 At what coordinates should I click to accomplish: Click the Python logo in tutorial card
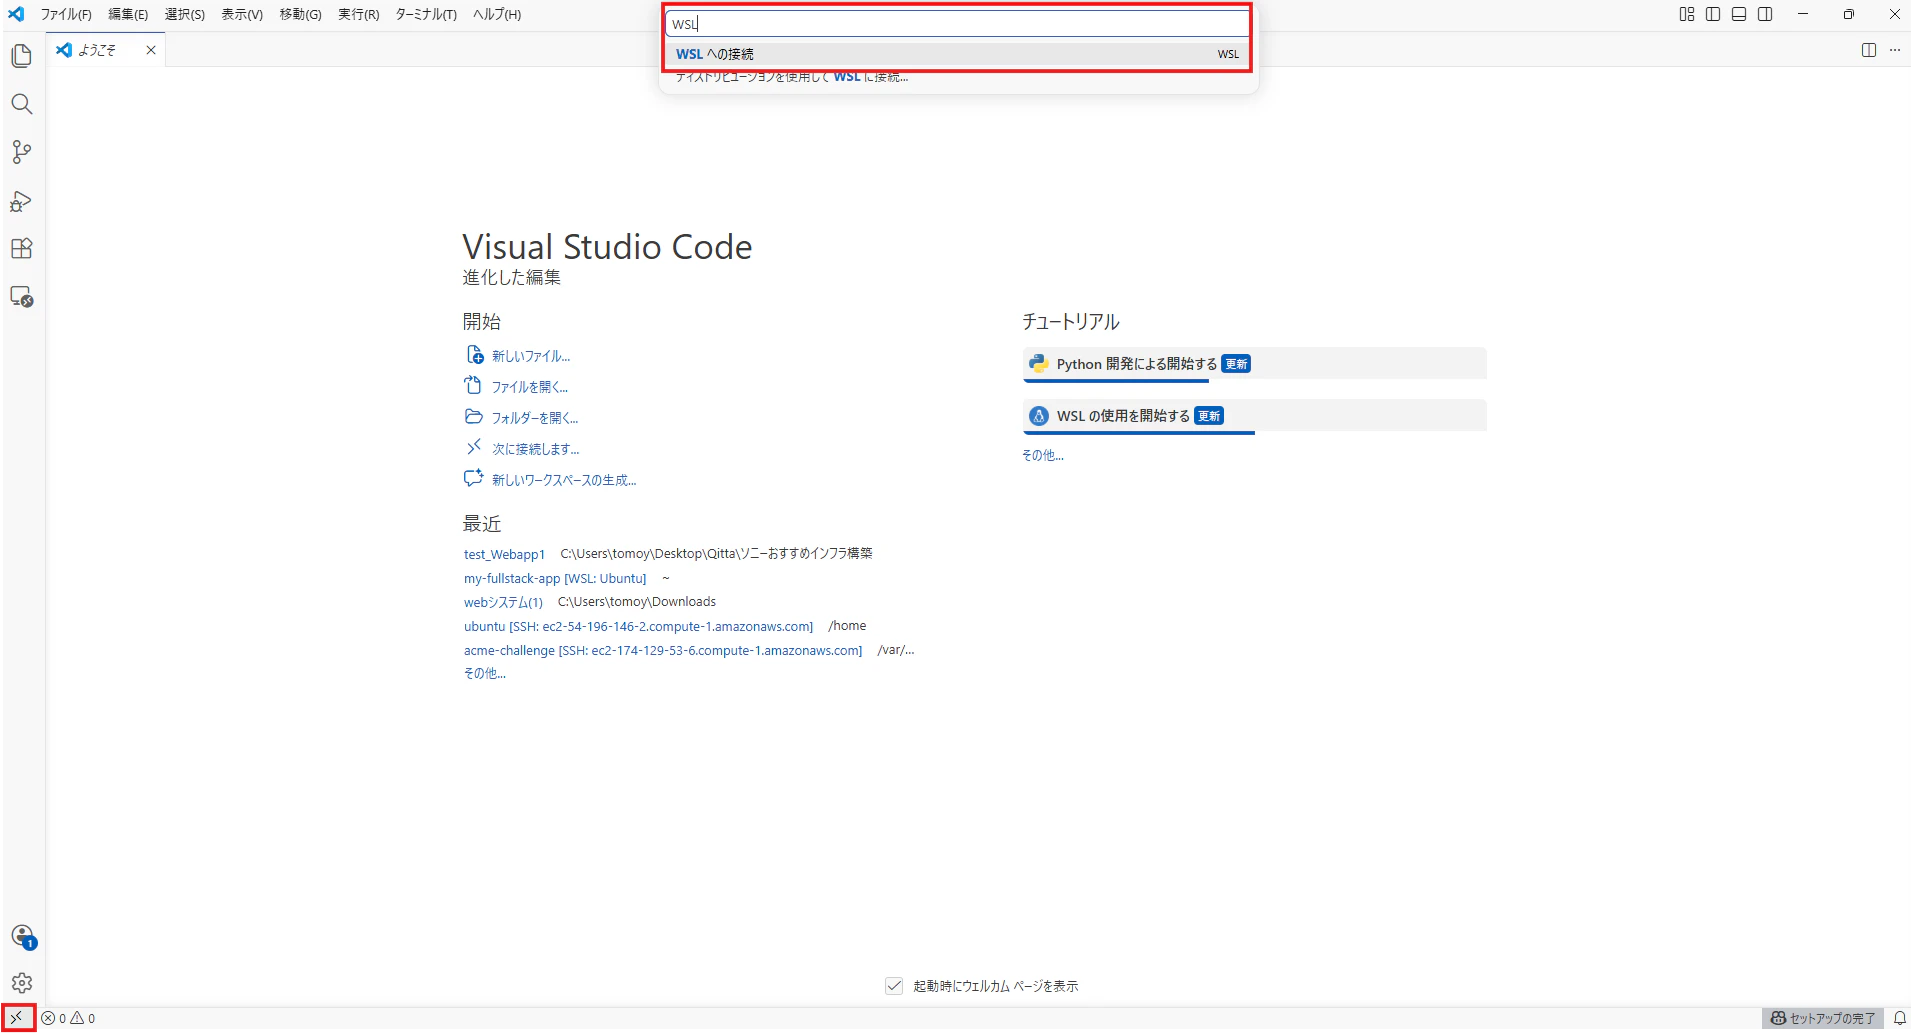1039,364
